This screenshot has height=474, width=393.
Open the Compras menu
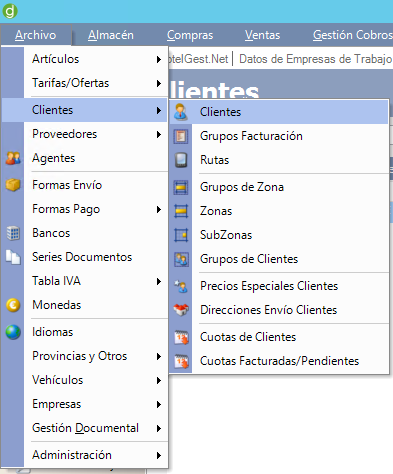click(x=190, y=35)
